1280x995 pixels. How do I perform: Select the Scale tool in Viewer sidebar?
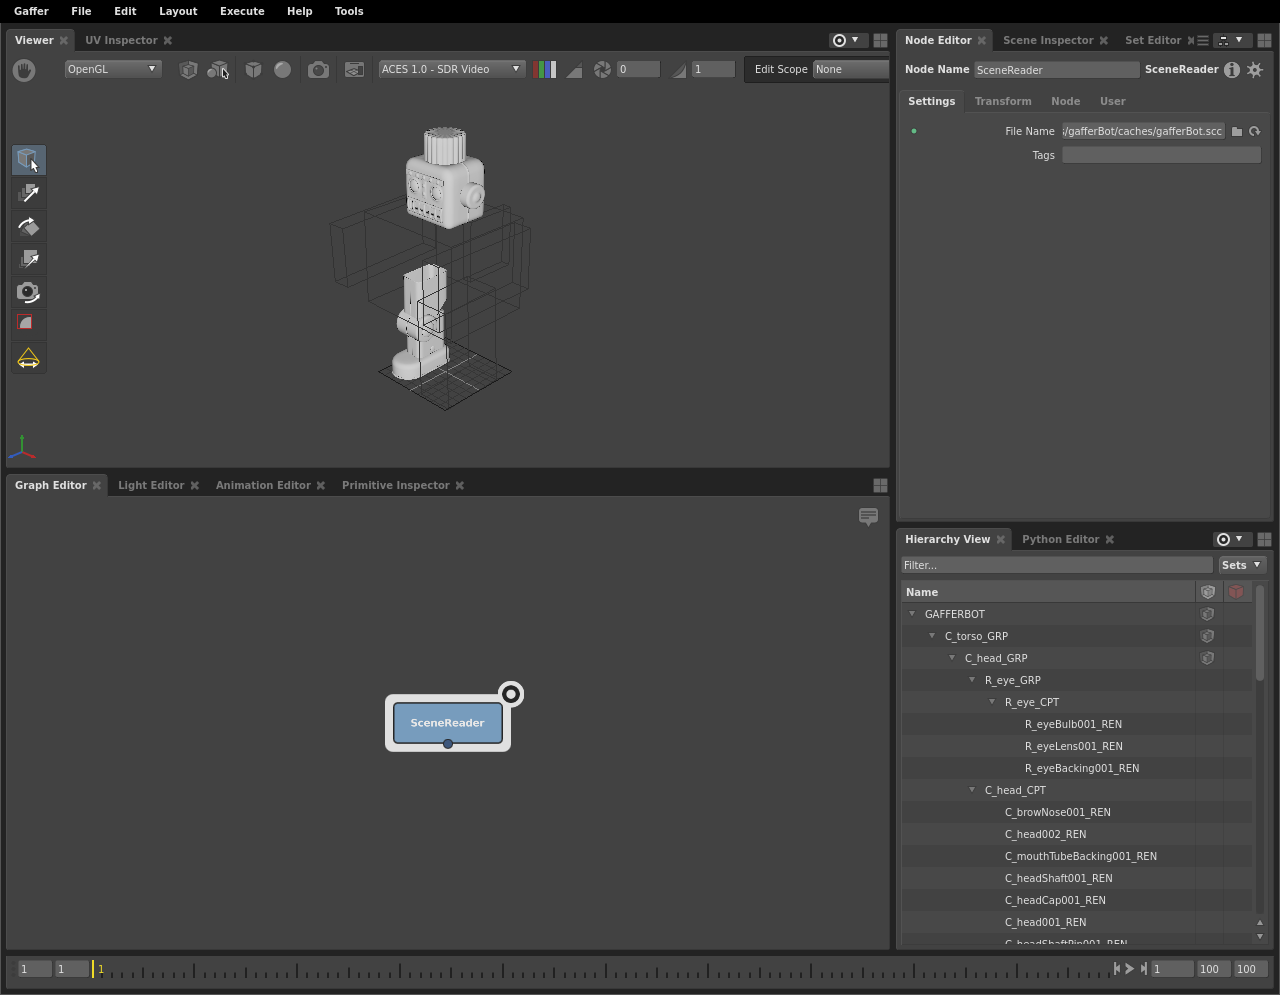click(x=29, y=259)
